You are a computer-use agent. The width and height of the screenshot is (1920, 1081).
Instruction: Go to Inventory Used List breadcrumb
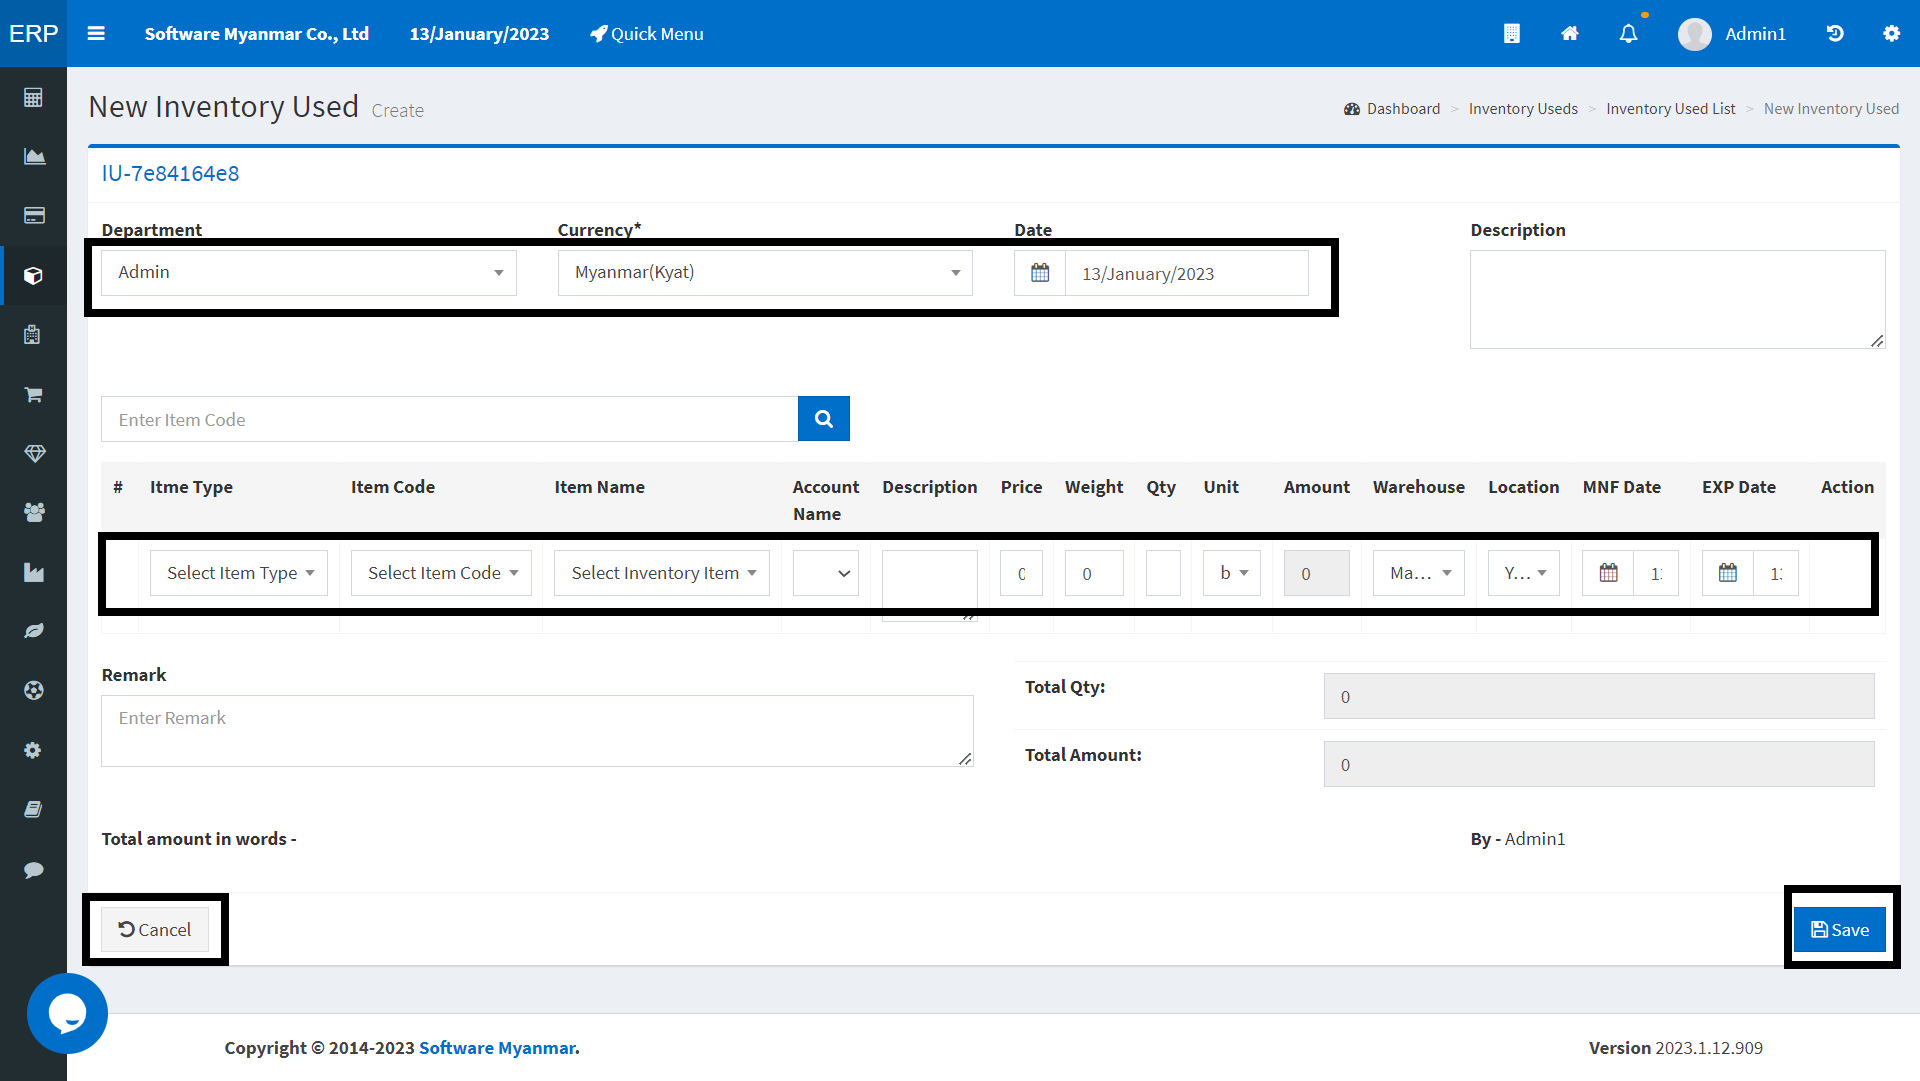pyautogui.click(x=1670, y=109)
